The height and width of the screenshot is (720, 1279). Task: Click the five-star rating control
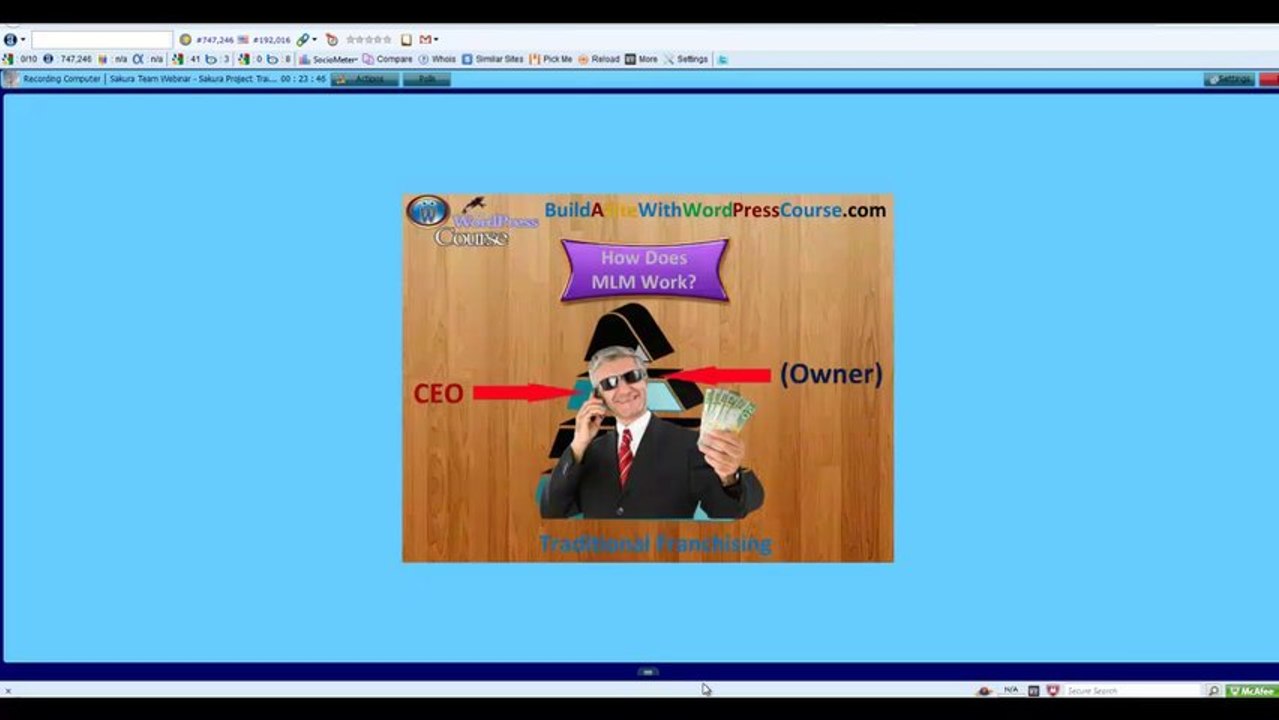[x=369, y=40]
